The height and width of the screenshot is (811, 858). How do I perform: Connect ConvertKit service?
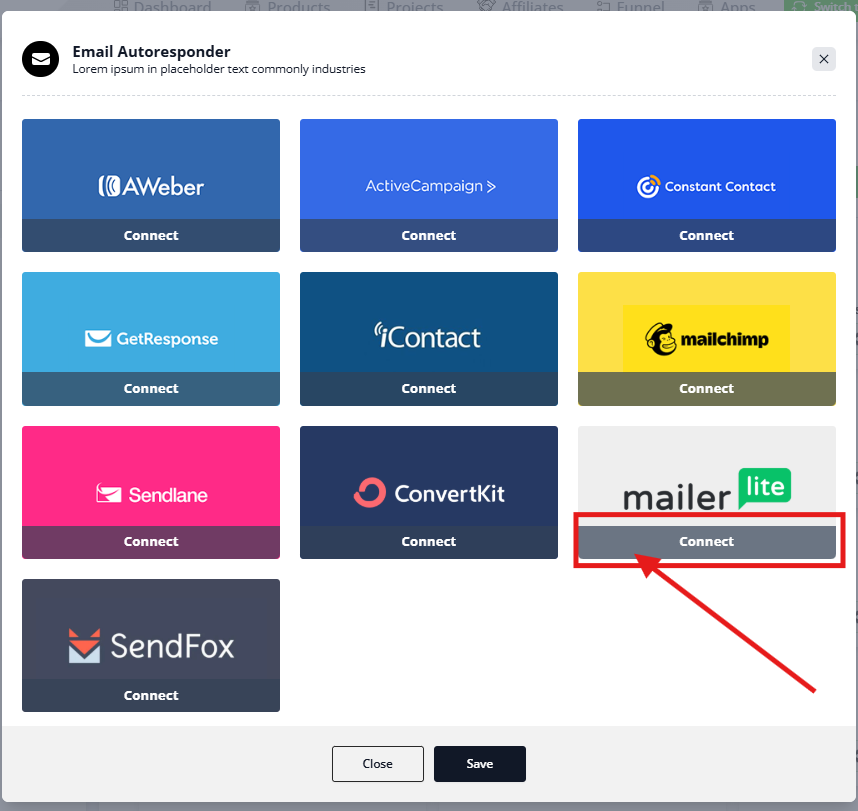[428, 542]
